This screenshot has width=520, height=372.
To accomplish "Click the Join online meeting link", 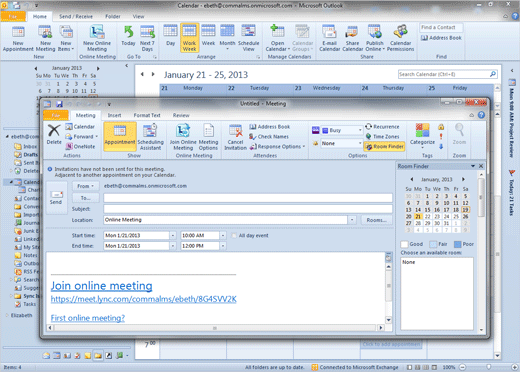I will 102,286.
